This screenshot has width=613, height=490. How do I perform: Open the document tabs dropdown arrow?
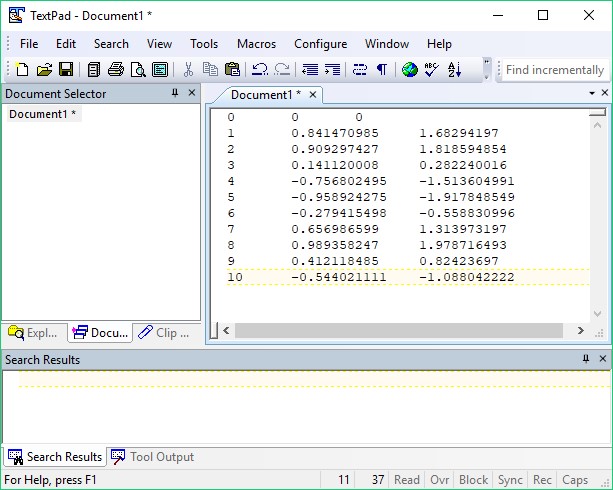592,93
